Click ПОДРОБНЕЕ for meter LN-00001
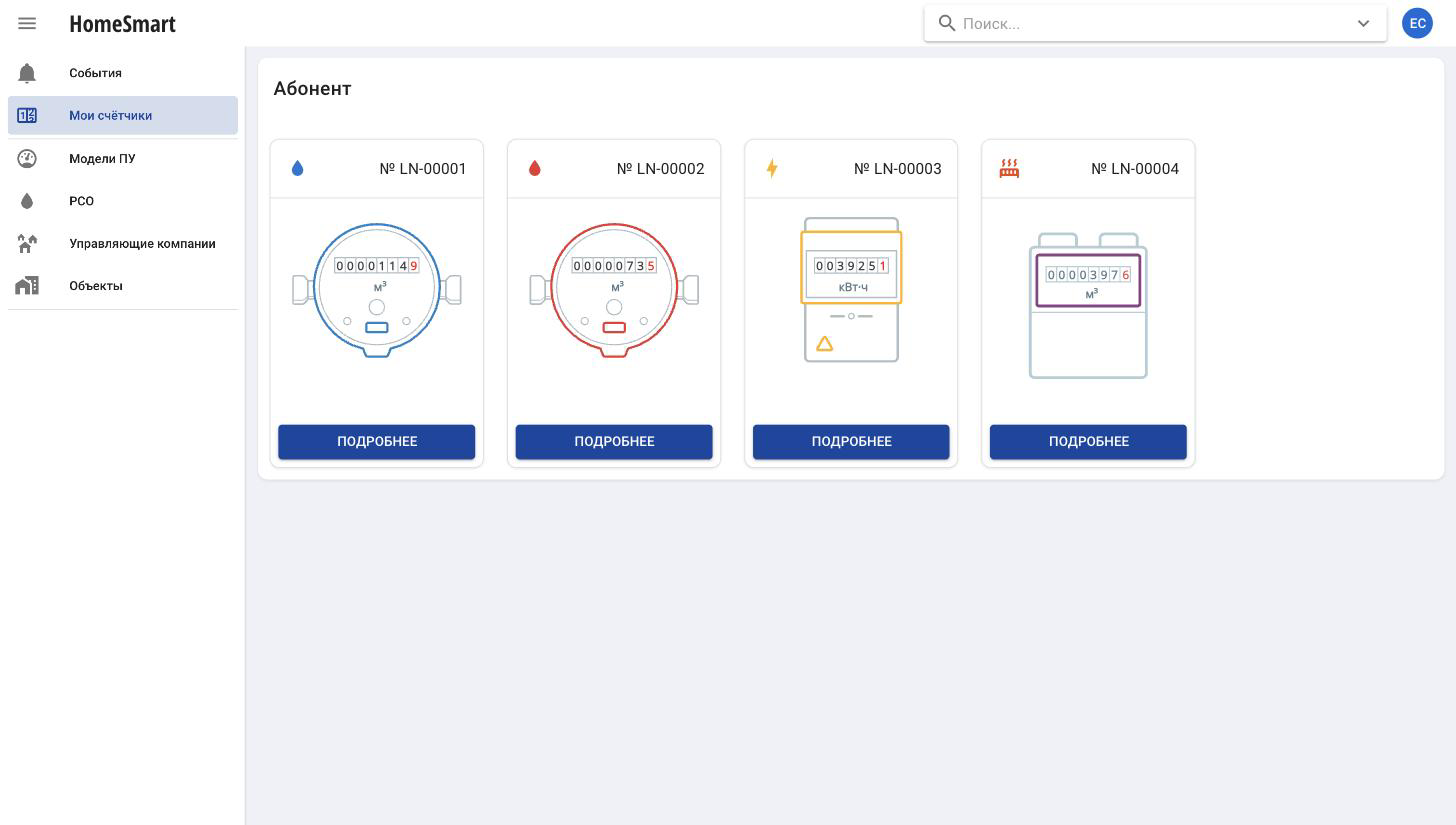1456x825 pixels. (377, 442)
